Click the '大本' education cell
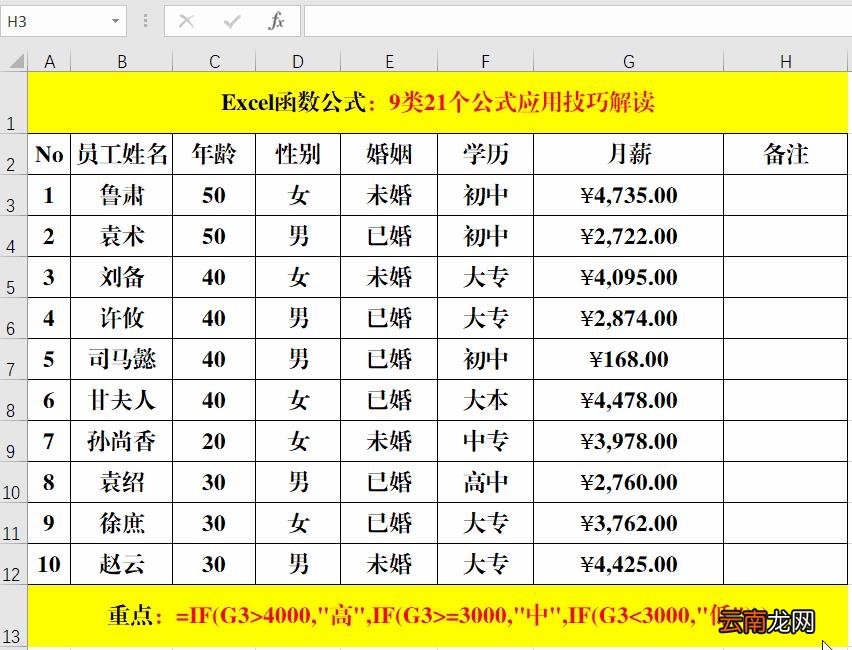Viewport: 852px width, 650px height. [x=485, y=400]
